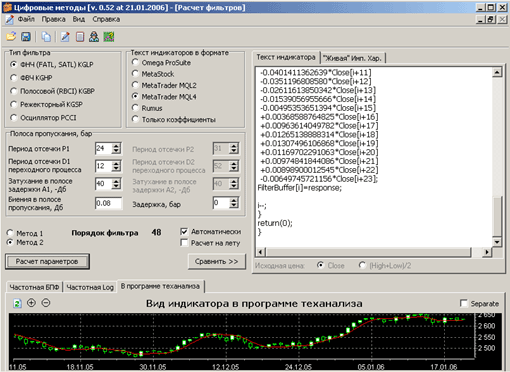Click the green chart help icon
Image resolution: width=510 pixels, height=372 pixels.
click(x=109, y=36)
